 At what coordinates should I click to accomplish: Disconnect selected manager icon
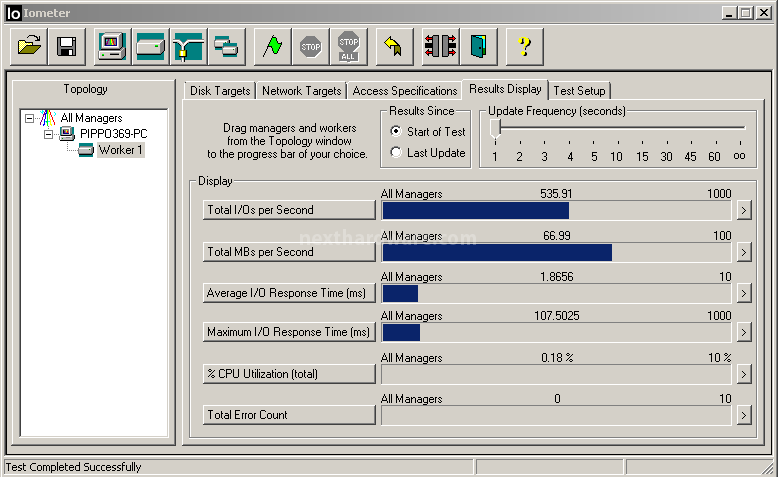point(440,47)
